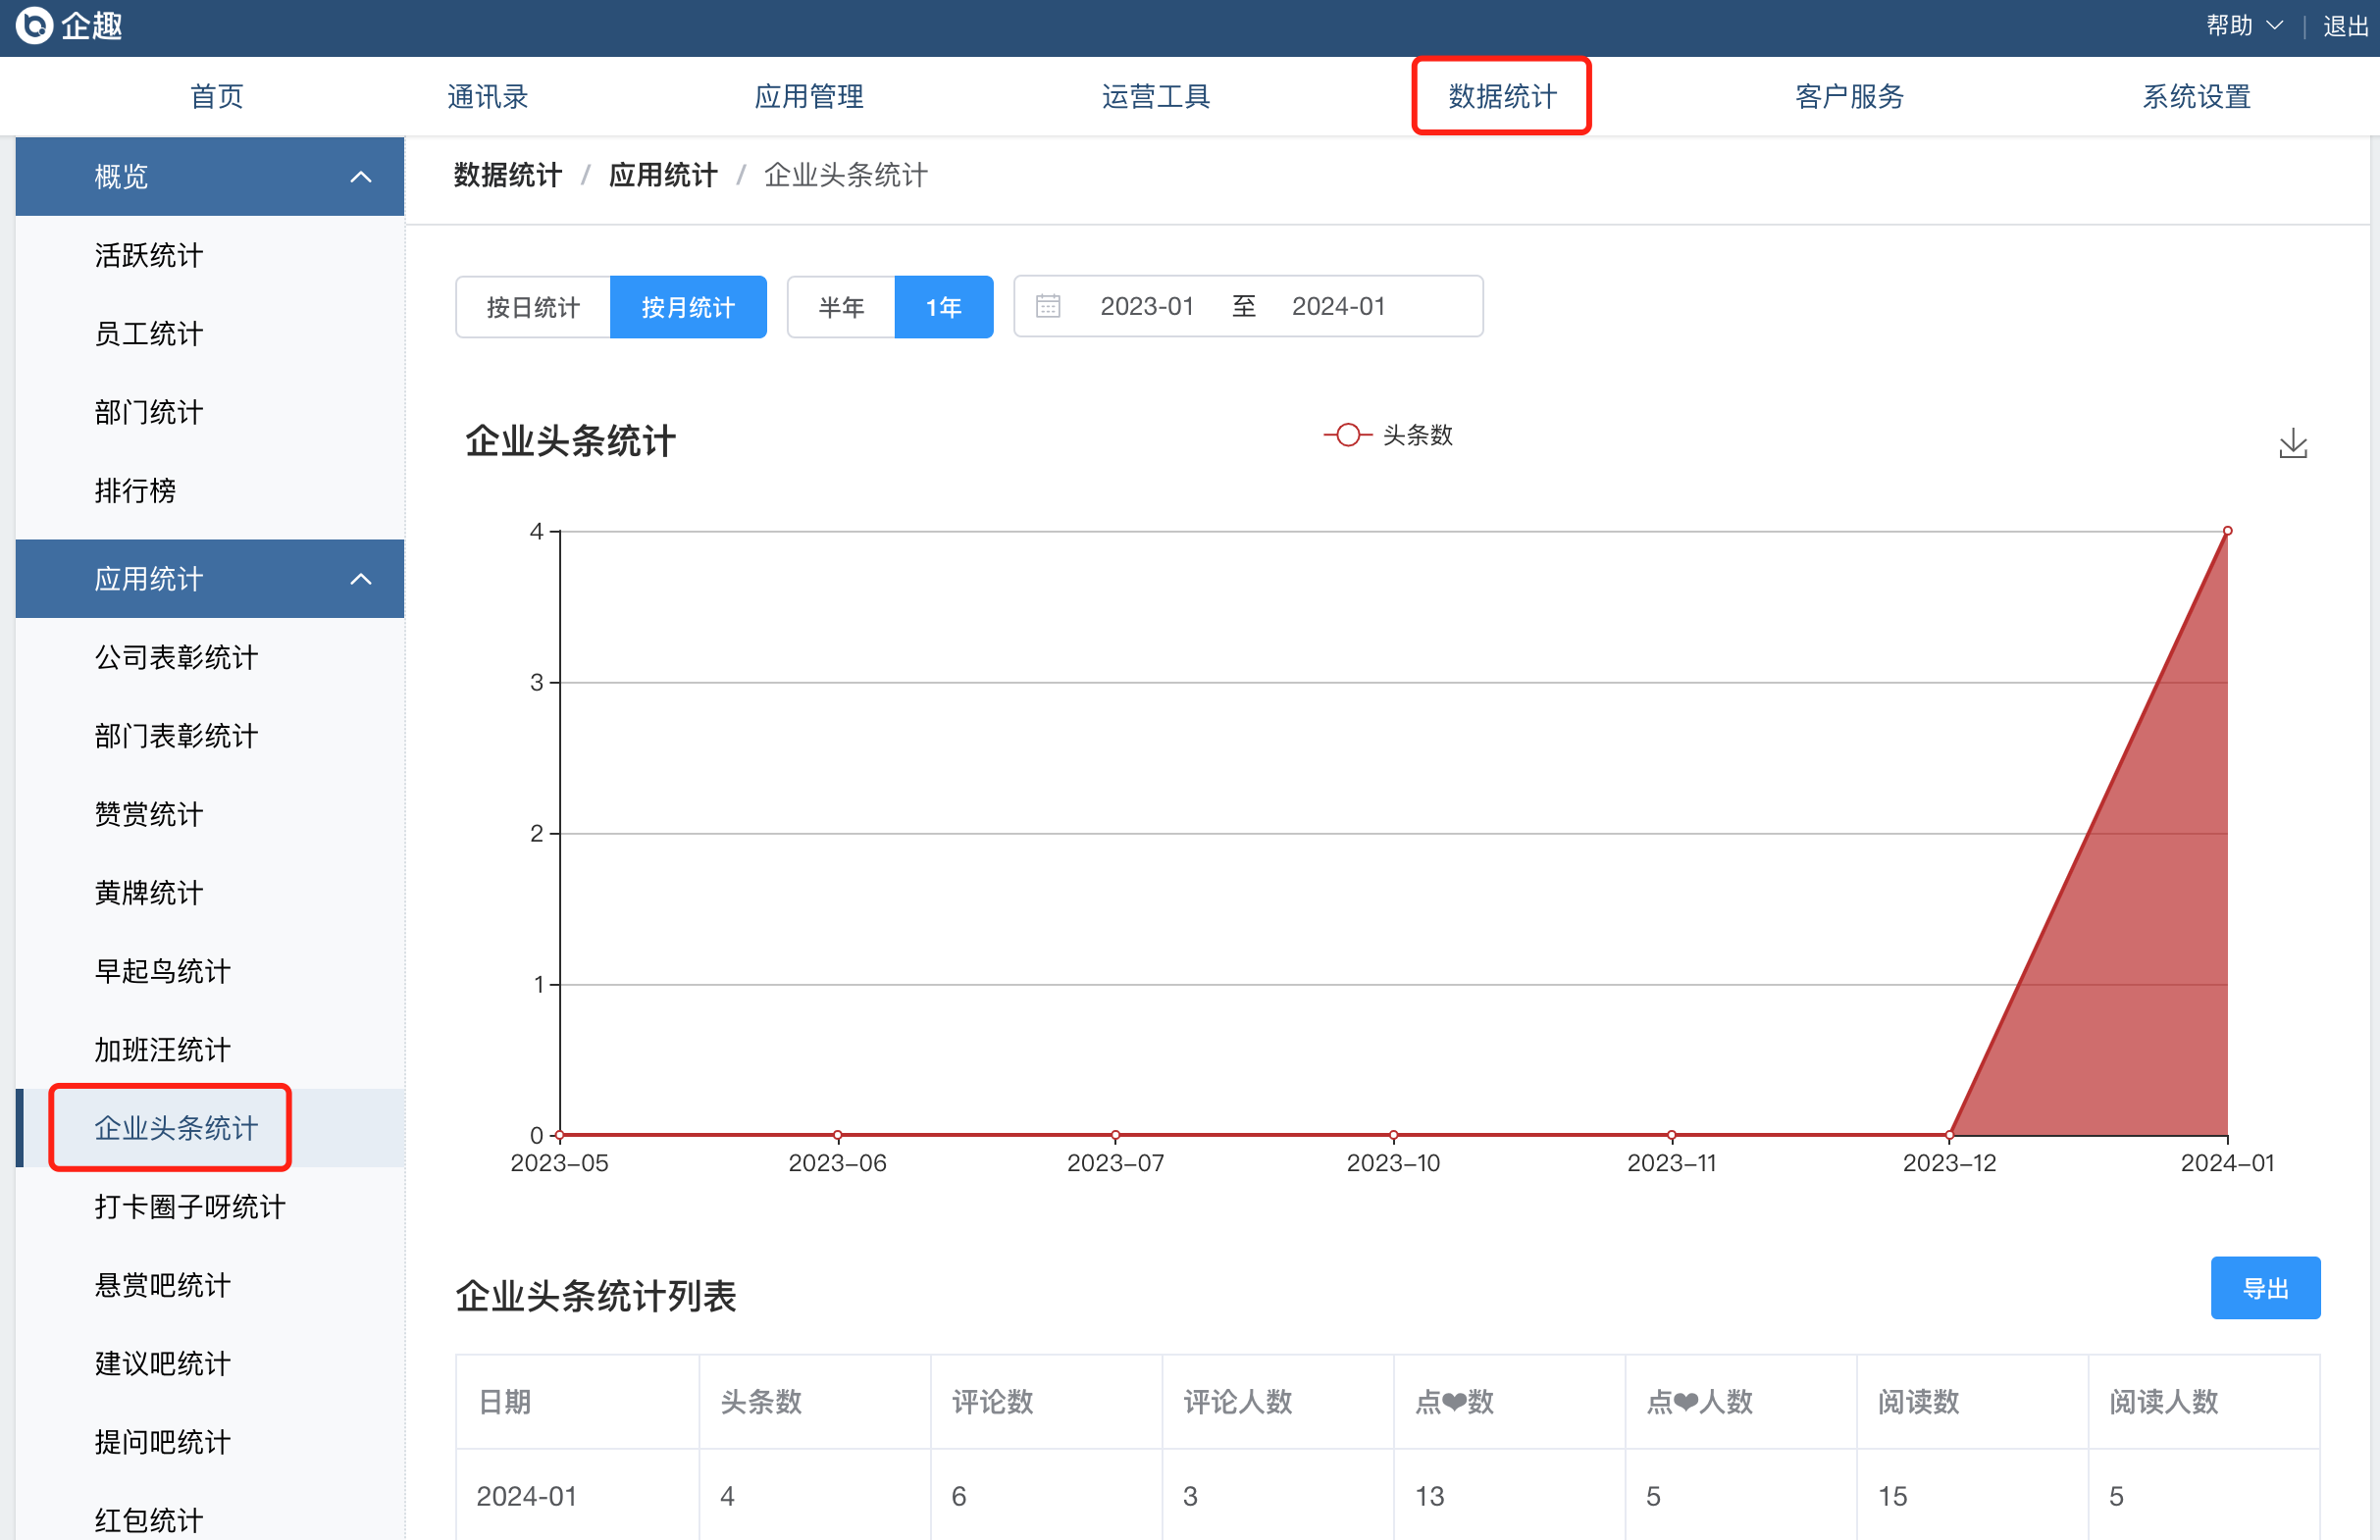Collapse the 应用统计 sidebar section

click(x=360, y=579)
